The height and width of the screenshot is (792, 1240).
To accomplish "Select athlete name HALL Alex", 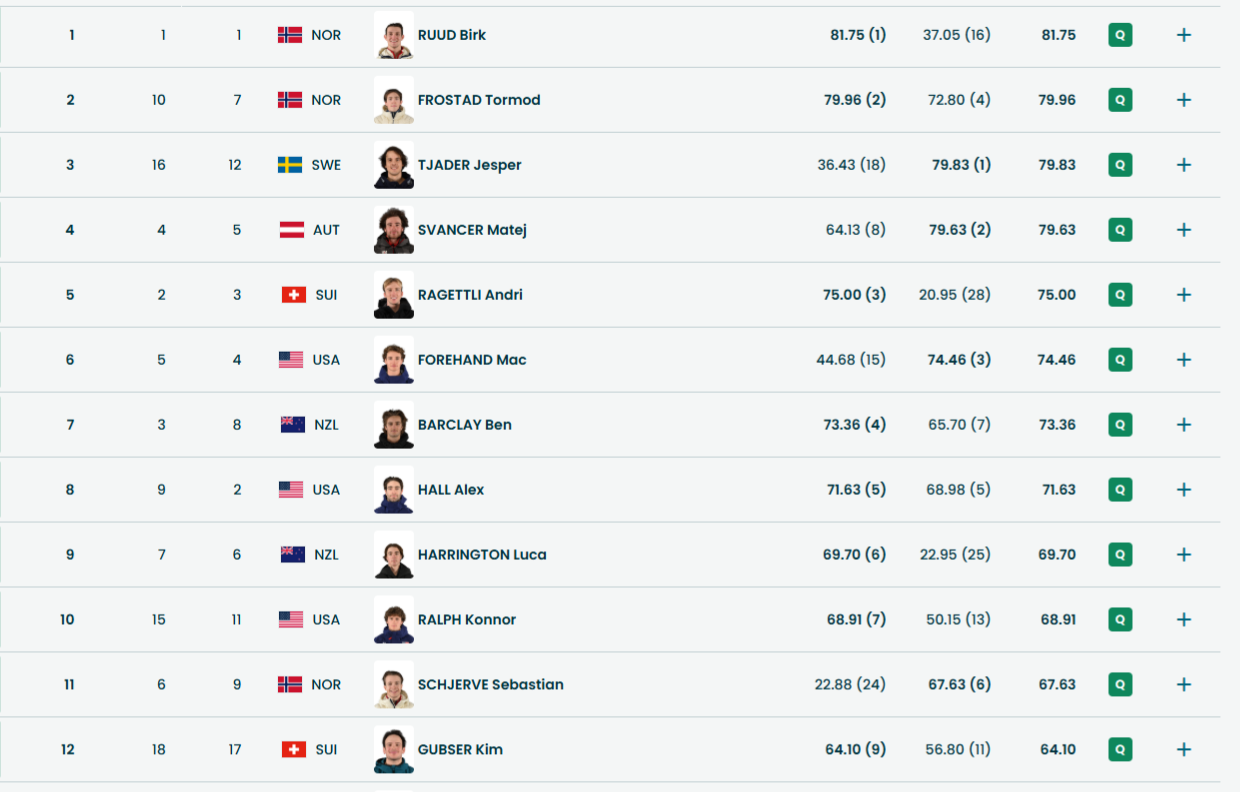I will click(451, 490).
